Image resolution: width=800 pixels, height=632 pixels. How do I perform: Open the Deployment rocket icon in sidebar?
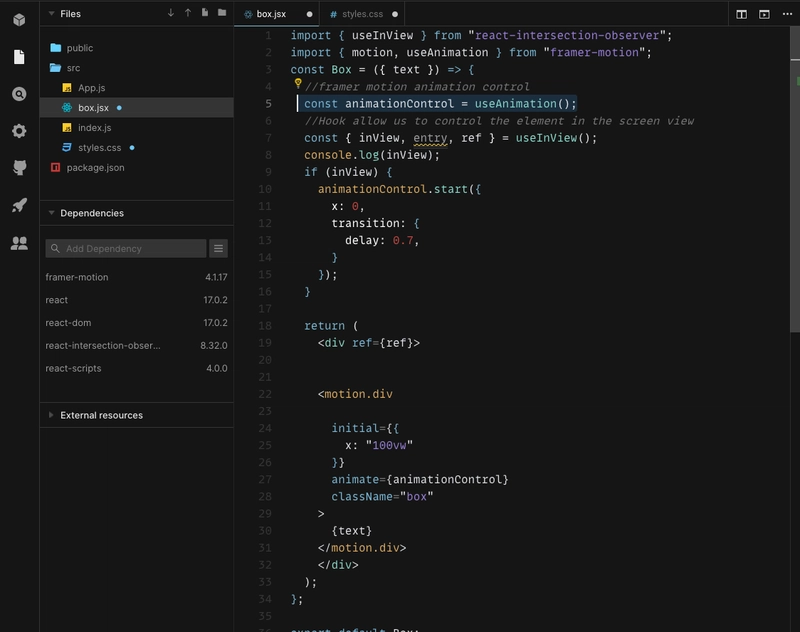tap(19, 205)
